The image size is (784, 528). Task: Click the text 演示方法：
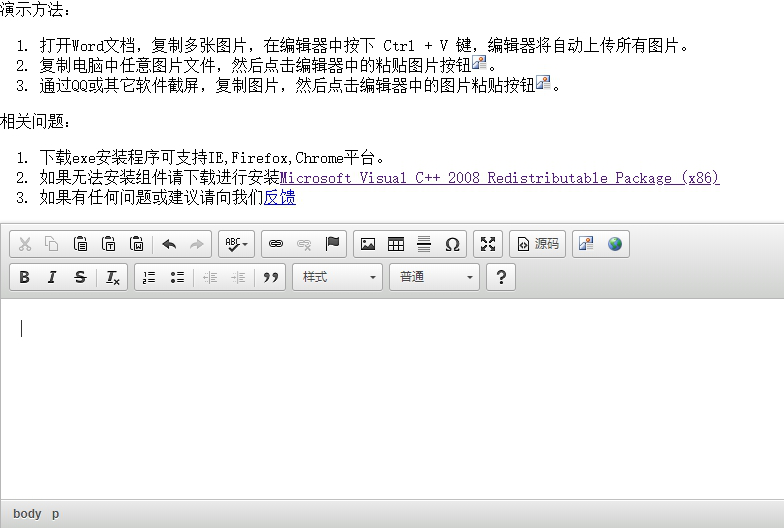tap(35, 10)
